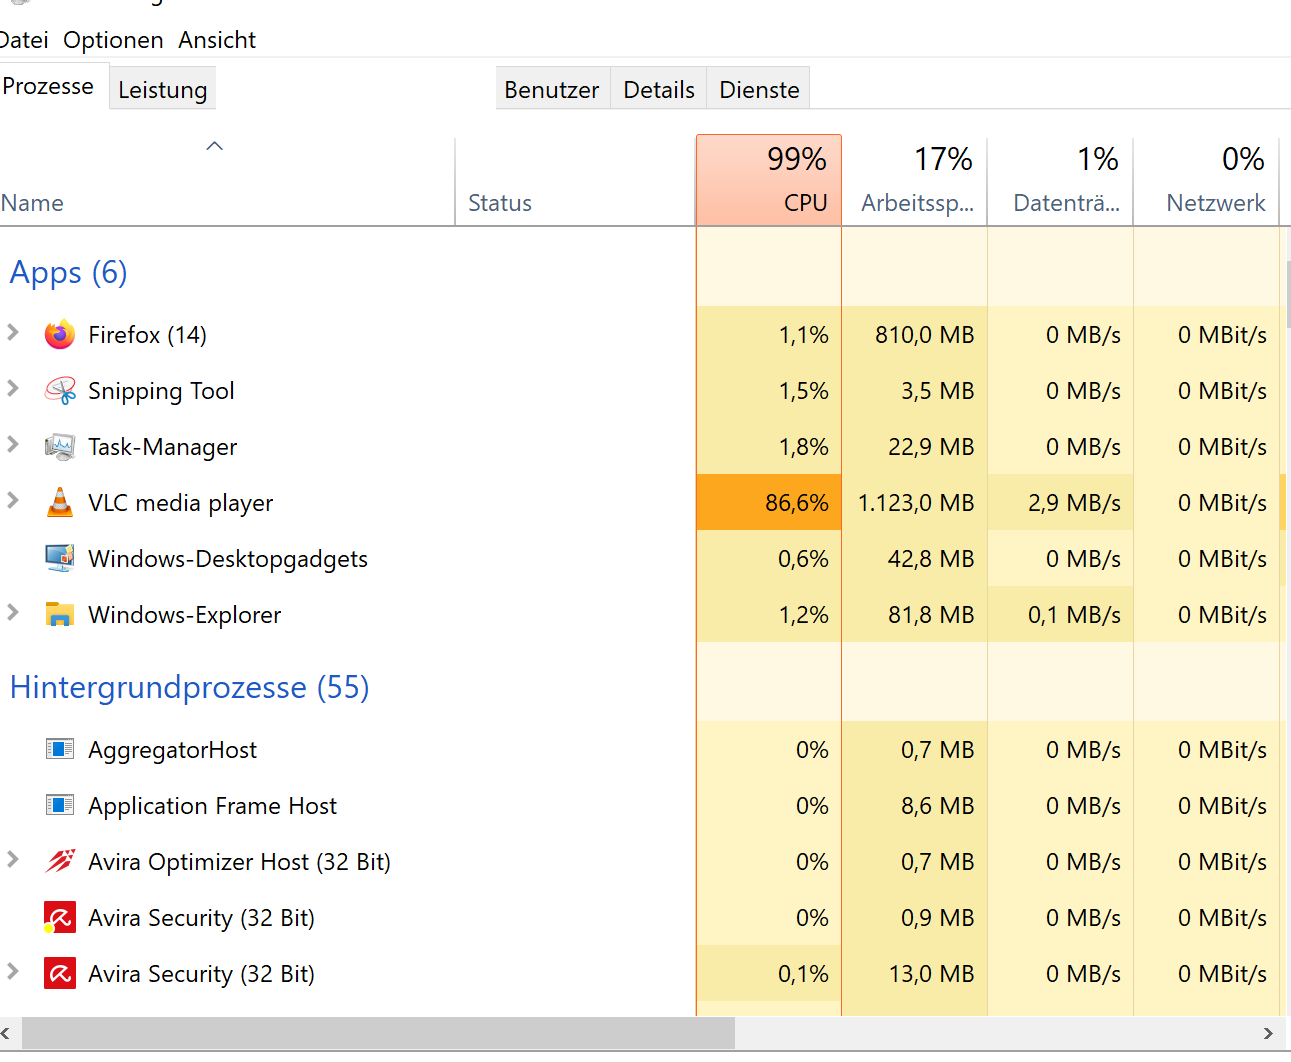1291x1062 pixels.
Task: Select the Snipping Tool row name
Action: (161, 391)
